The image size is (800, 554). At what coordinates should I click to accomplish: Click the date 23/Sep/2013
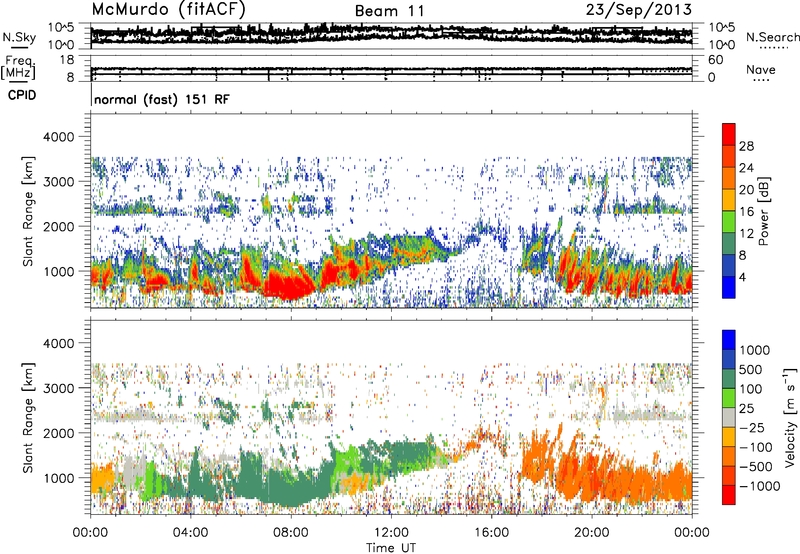638,10
